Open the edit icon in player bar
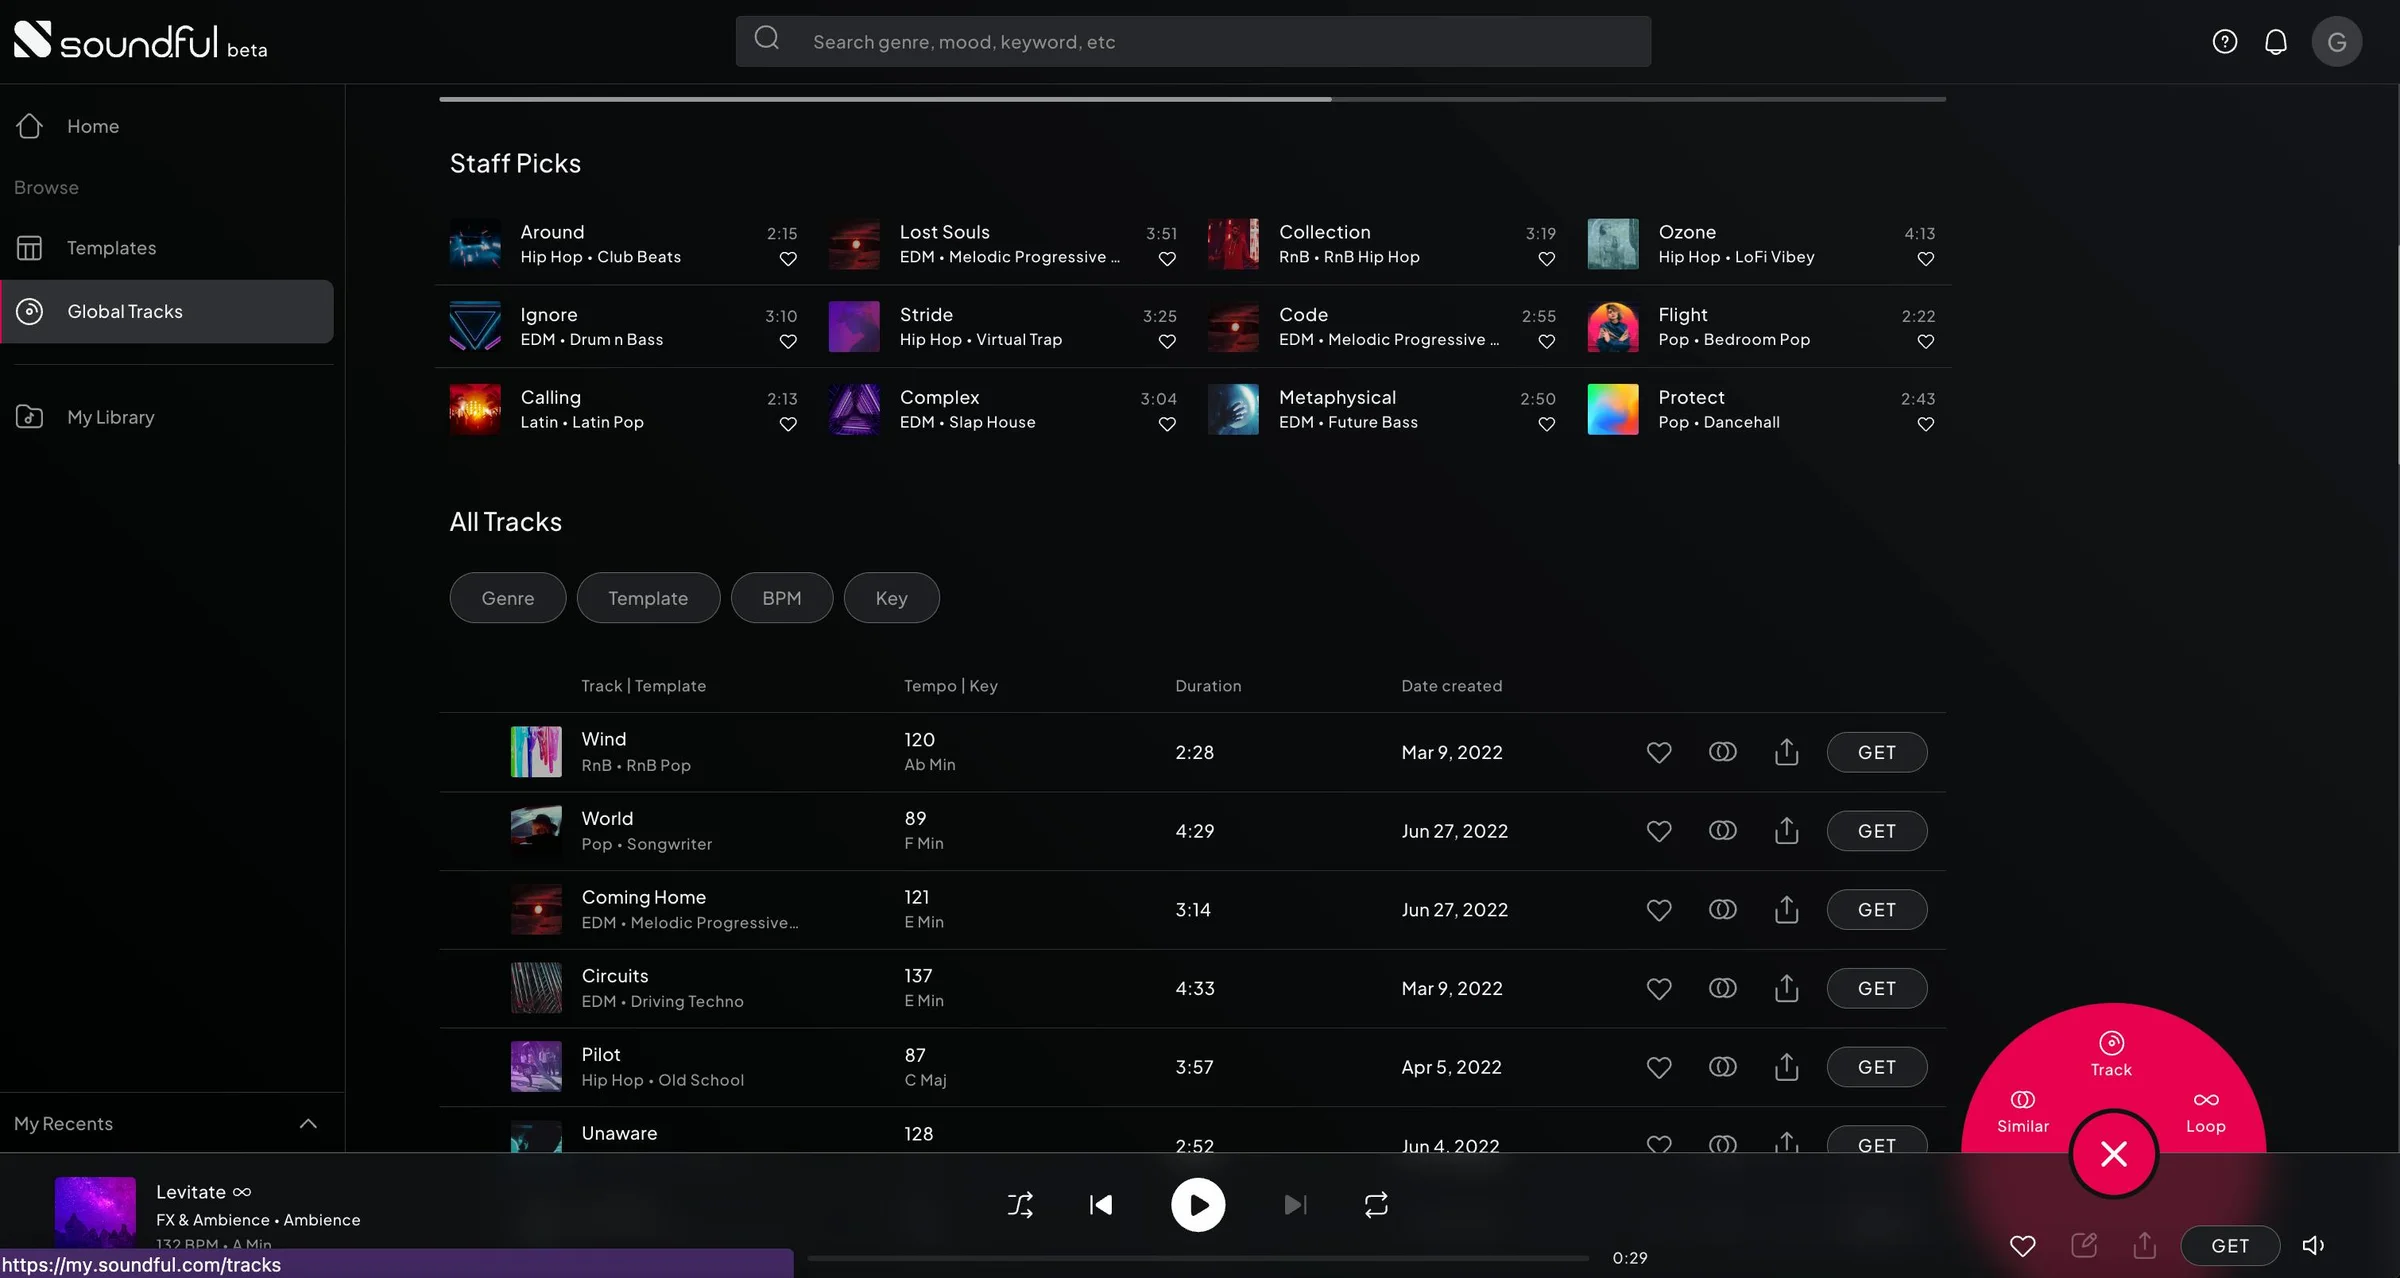The image size is (2400, 1278). click(2084, 1245)
